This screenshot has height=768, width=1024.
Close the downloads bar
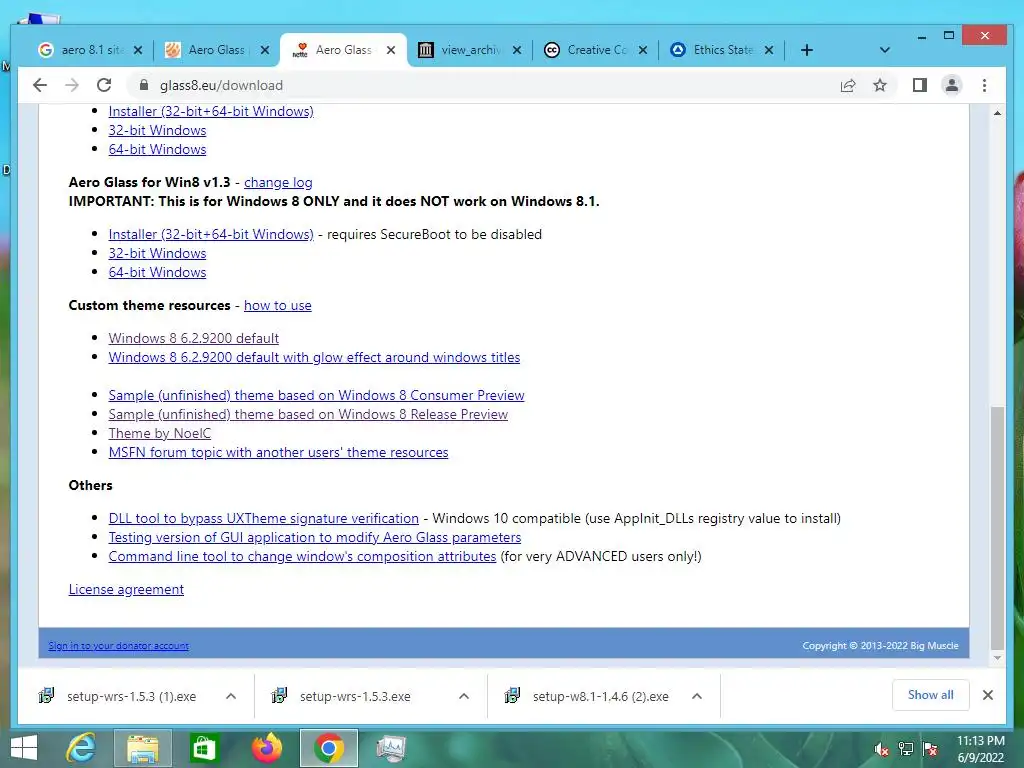coord(987,695)
